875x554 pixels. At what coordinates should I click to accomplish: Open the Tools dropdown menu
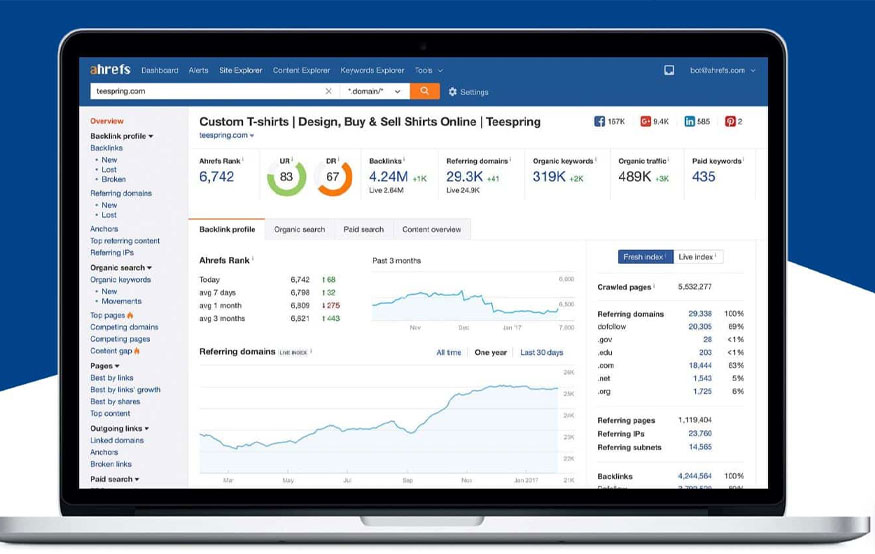tap(429, 70)
